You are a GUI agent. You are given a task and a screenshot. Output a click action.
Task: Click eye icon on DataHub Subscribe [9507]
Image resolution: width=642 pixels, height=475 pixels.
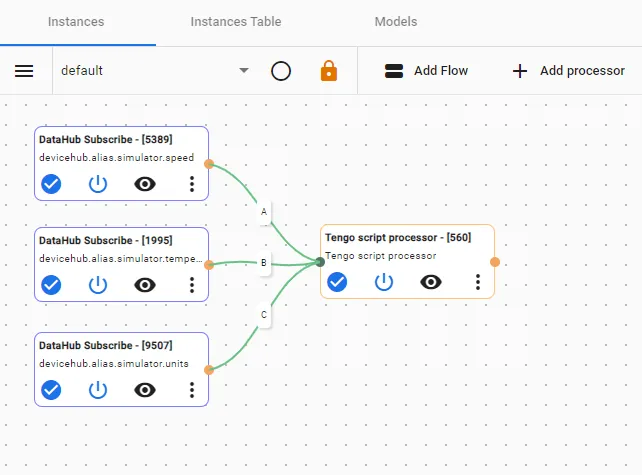(x=145, y=390)
